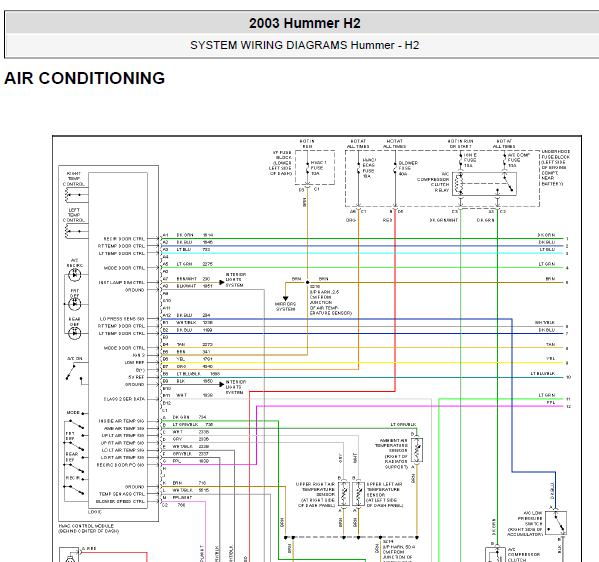The height and width of the screenshot is (562, 599).
Task: Click the DK GRN/WHT wire label under relay
Action: (444, 220)
